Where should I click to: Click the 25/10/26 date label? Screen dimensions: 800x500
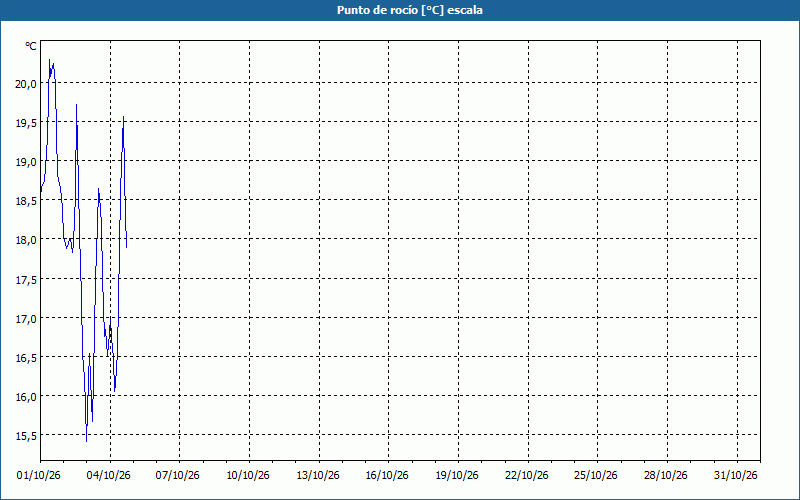click(x=596, y=476)
